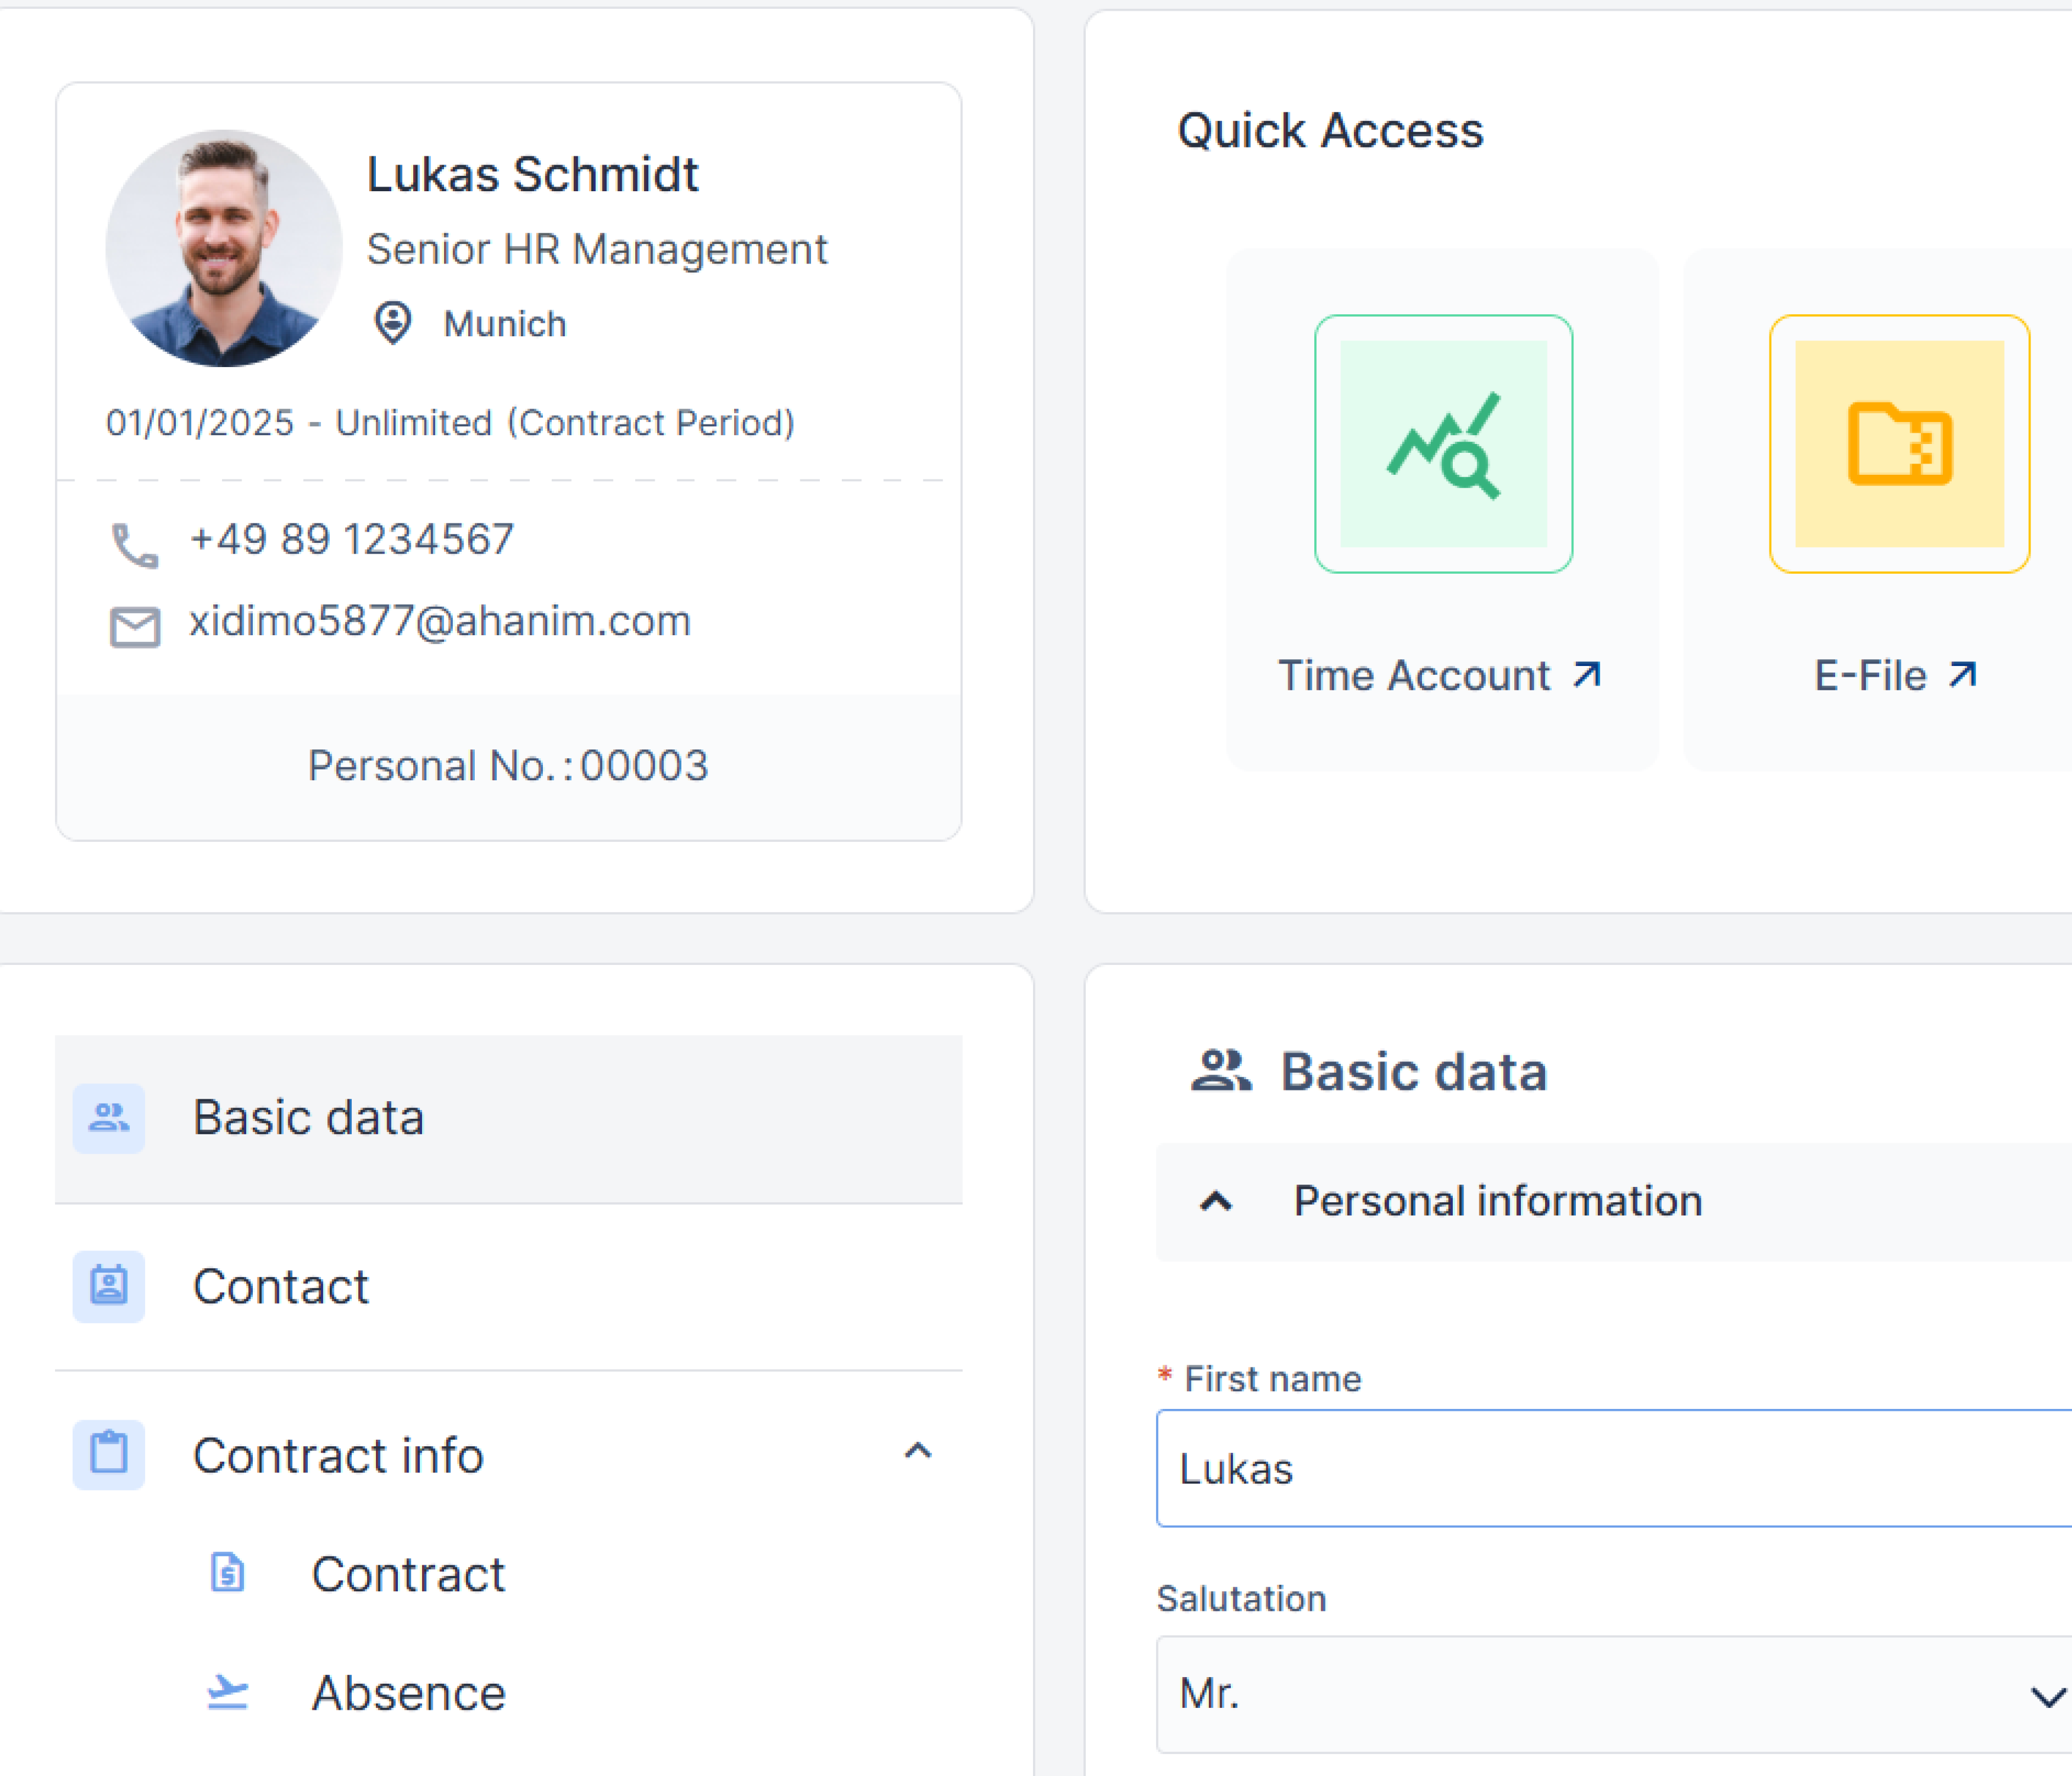Select the Absence entry under Contract info
The width and height of the screenshot is (2072, 1776).
tap(407, 1692)
